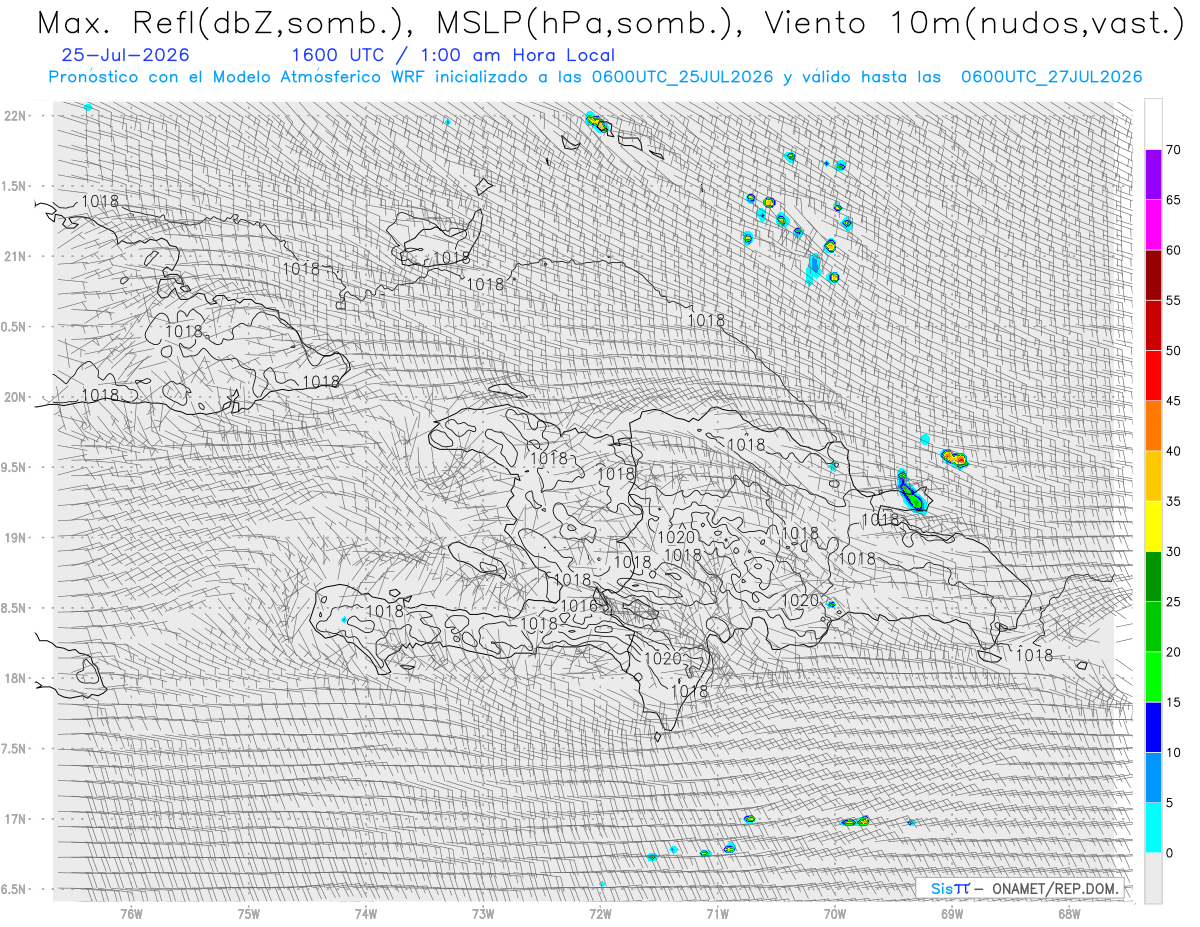This screenshot has width=1200, height=927.
Task: Select the magenta 60-65 dBZ color band
Action: click(x=1153, y=225)
